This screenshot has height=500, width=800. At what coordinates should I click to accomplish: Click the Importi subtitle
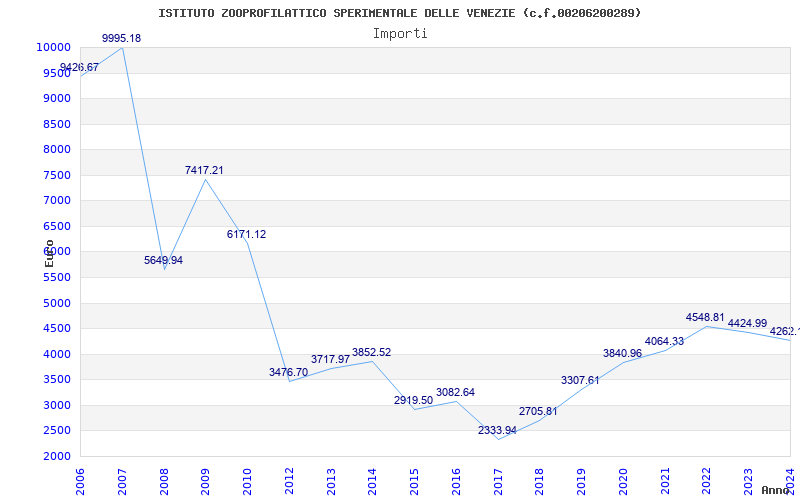400,34
